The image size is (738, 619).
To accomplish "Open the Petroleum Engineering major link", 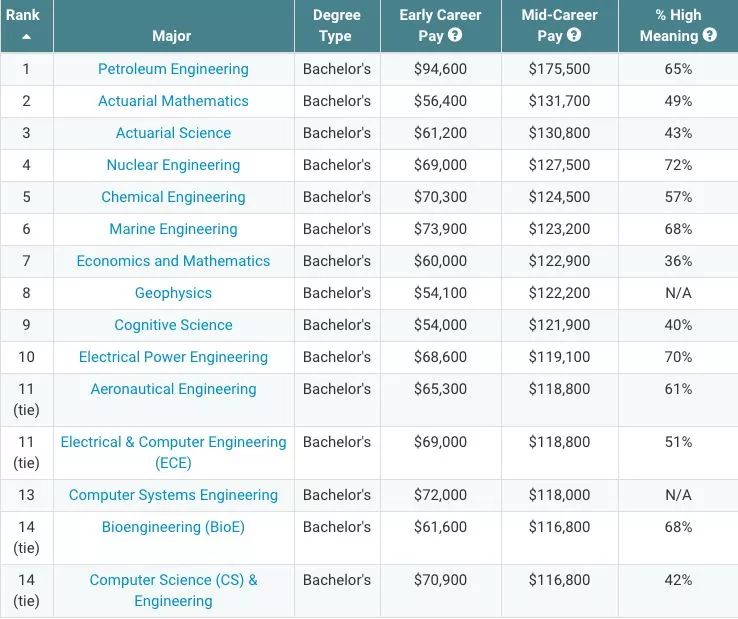I will (x=173, y=69).
